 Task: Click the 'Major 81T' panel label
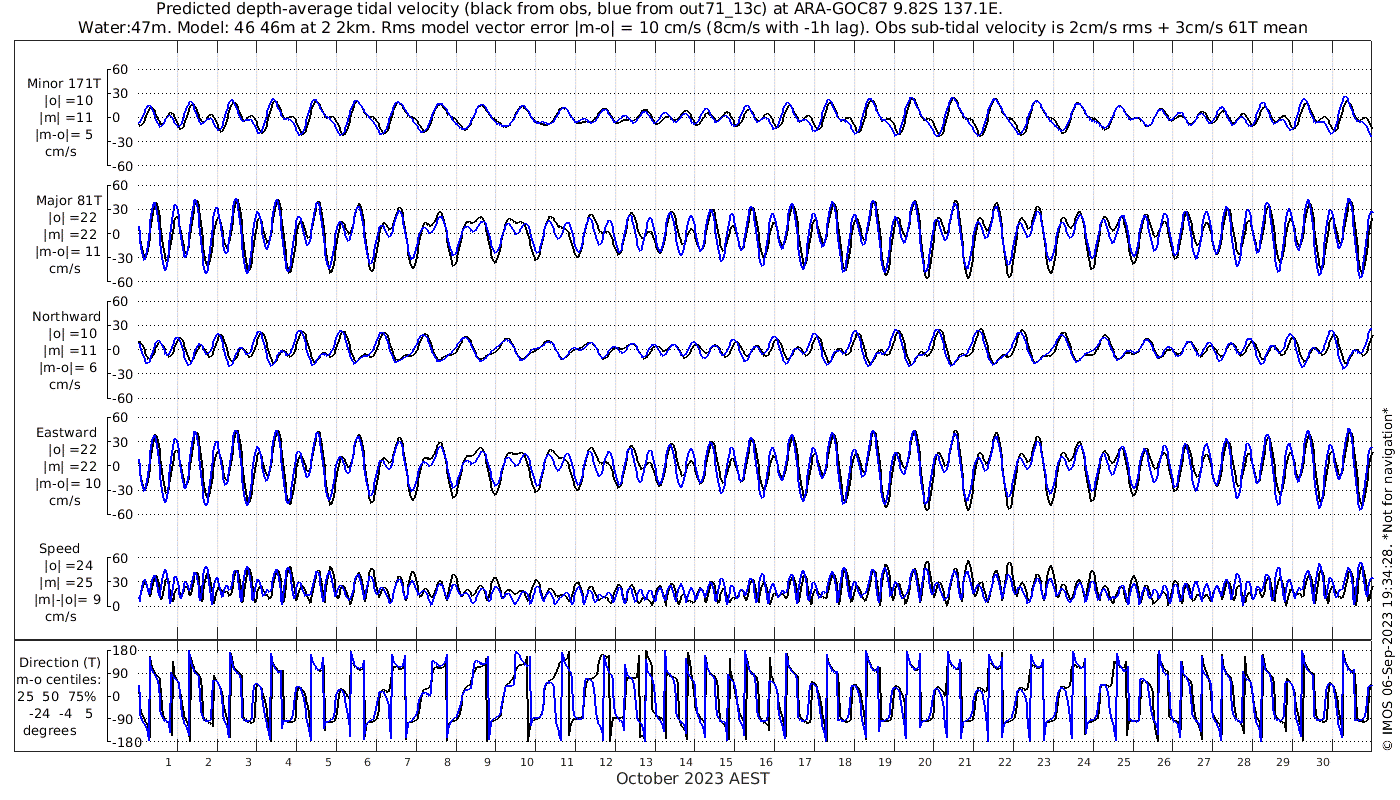(67, 200)
